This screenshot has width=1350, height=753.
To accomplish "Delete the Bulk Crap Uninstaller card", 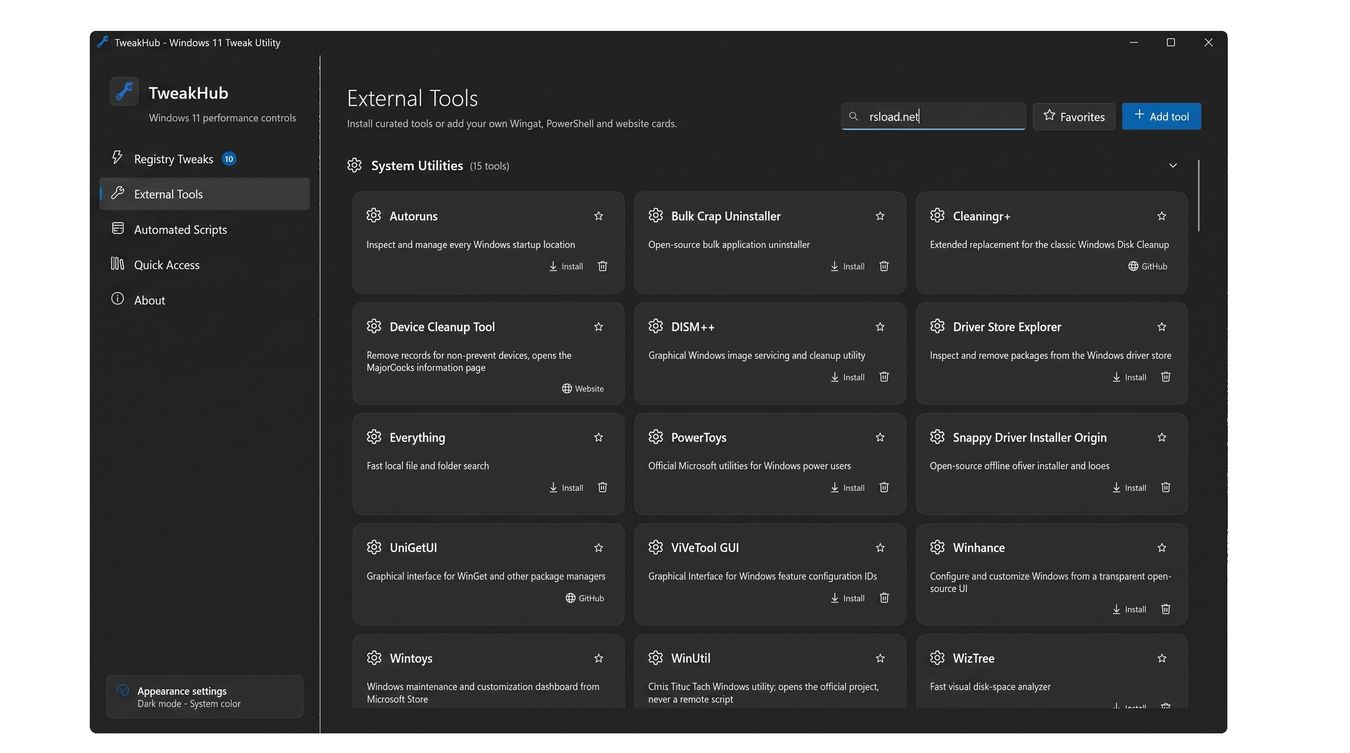I will pyautogui.click(x=884, y=266).
